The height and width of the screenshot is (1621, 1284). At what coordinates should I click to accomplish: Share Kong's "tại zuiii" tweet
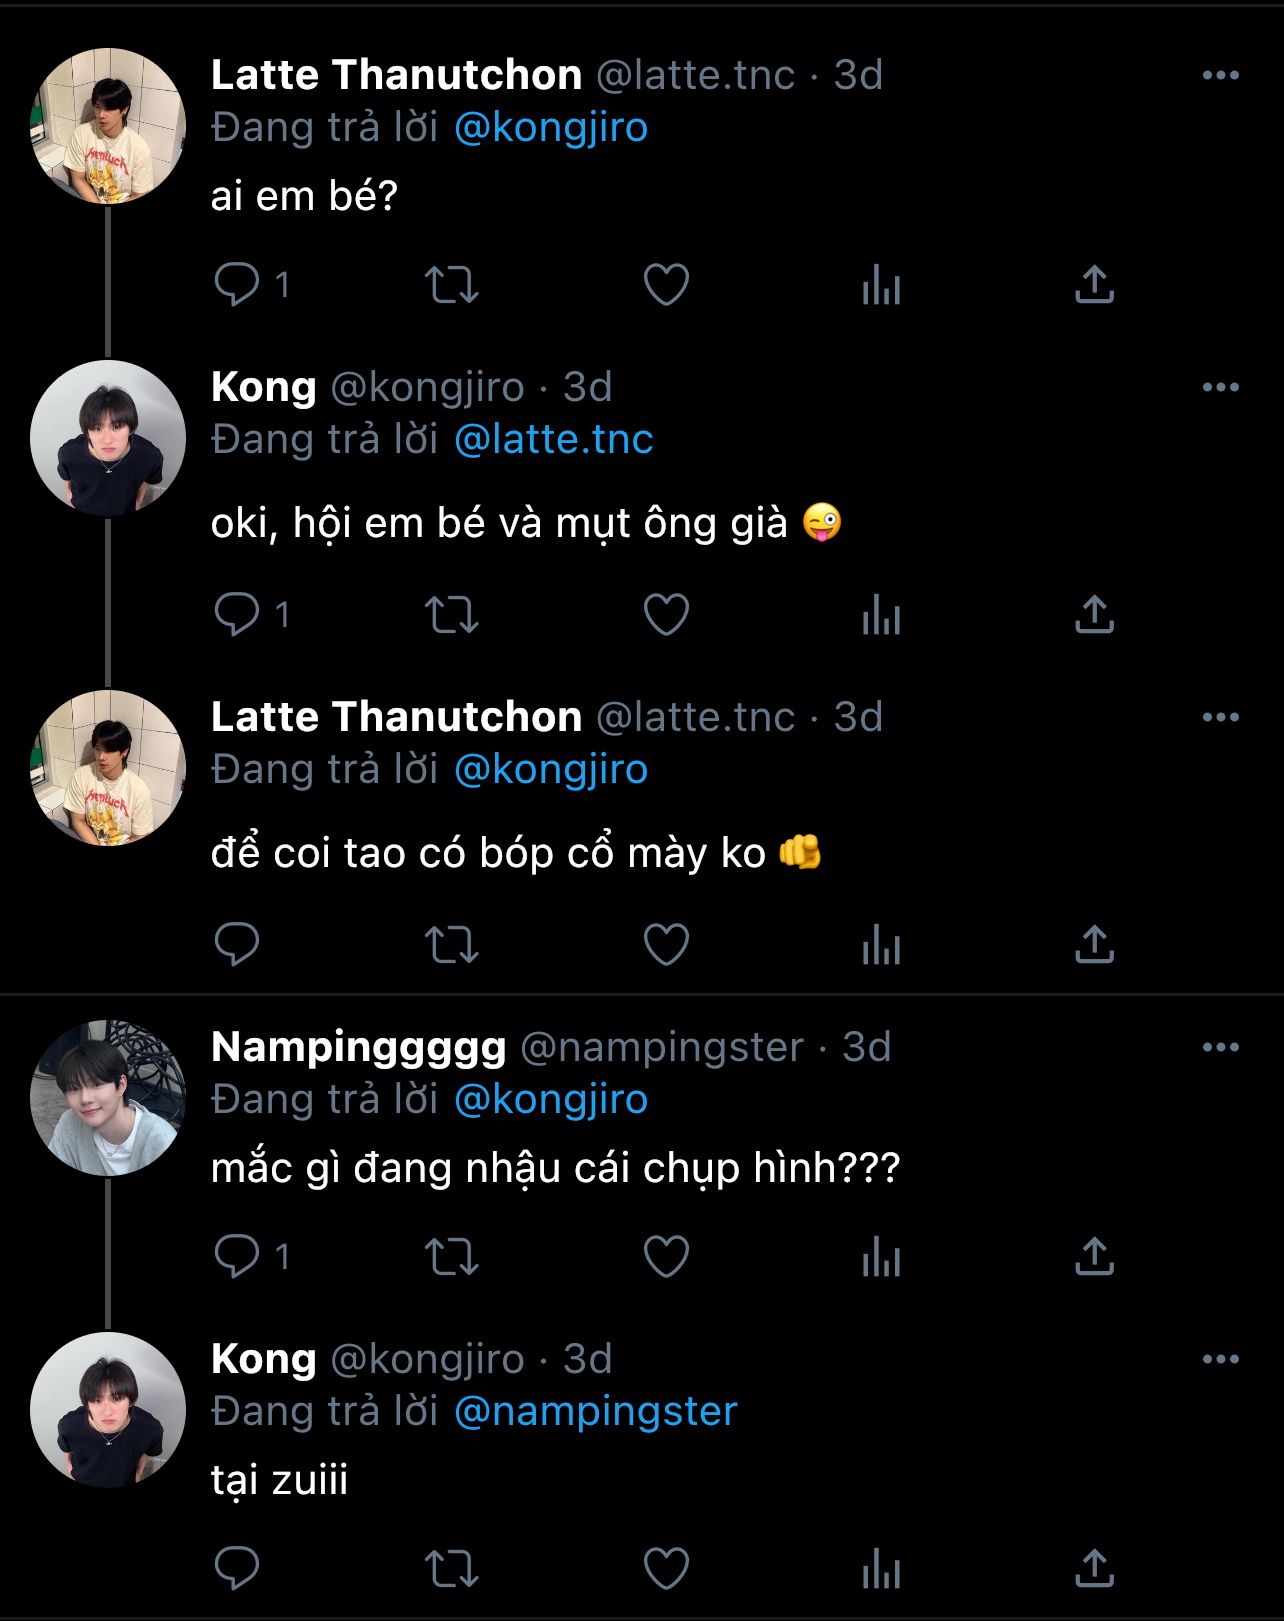click(1094, 1568)
